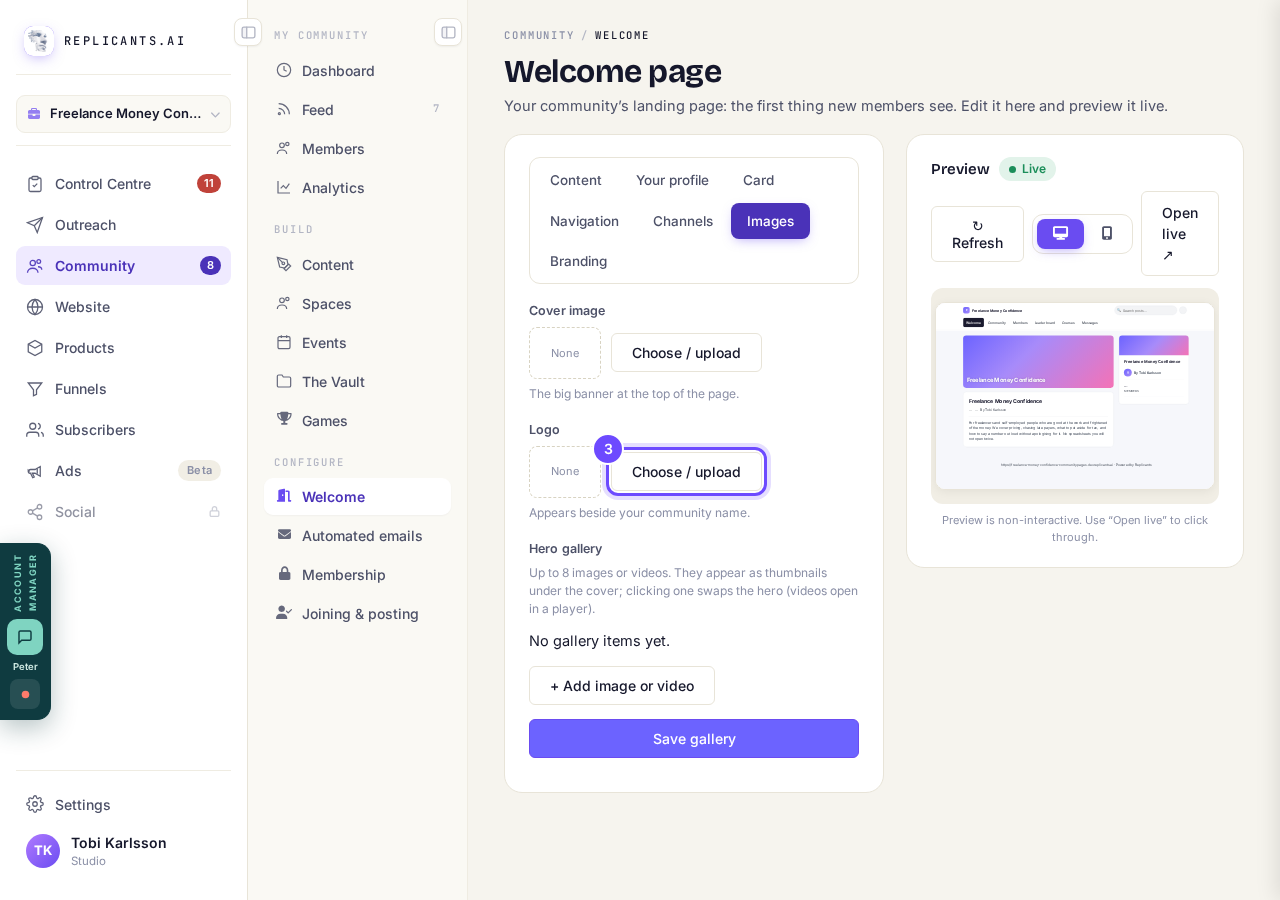Expand the Freelance Money workspace dropdown
The height and width of the screenshot is (900, 1280).
[x=124, y=114]
